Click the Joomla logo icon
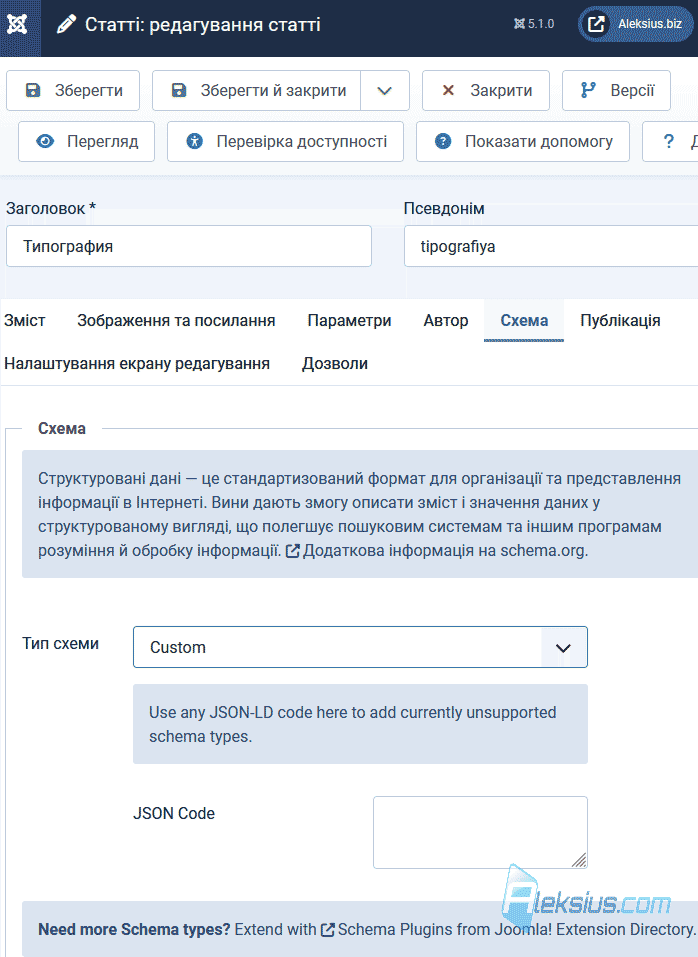 [18, 24]
